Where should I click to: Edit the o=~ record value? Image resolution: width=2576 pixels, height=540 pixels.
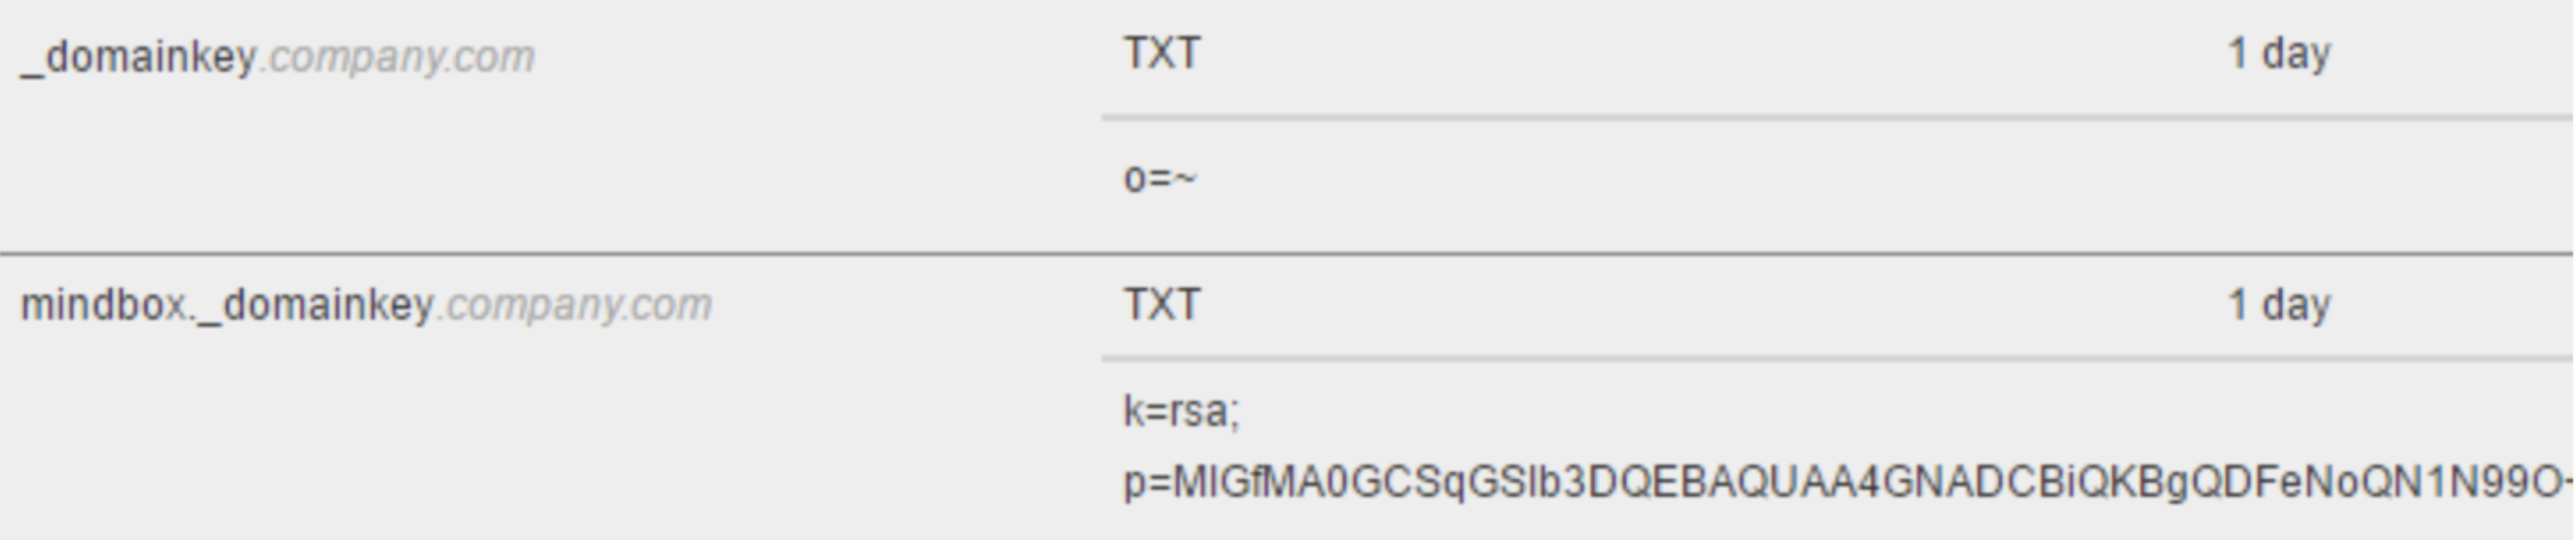point(1160,180)
